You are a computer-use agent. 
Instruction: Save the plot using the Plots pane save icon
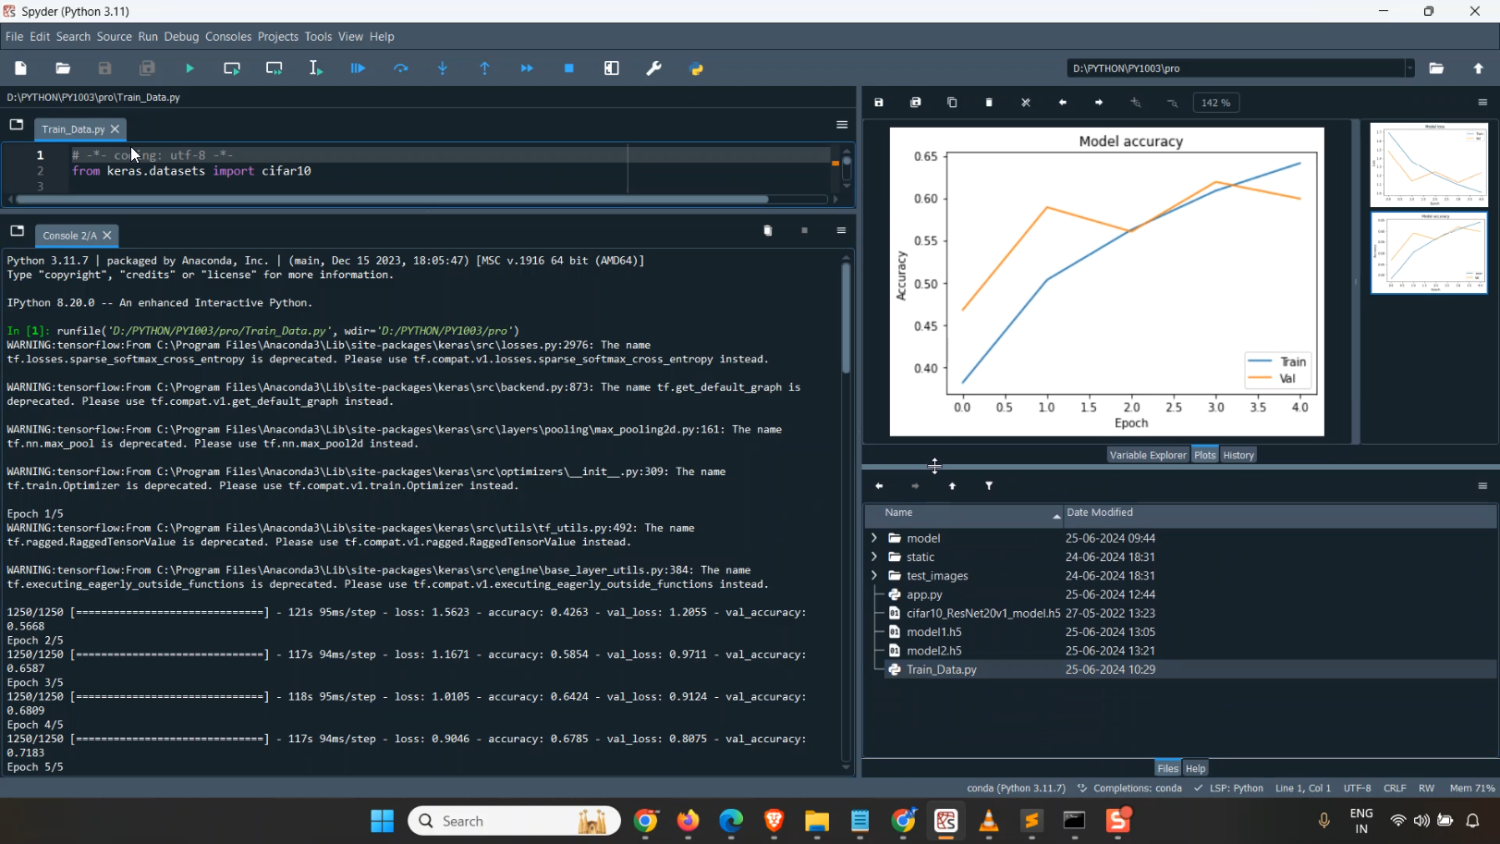[x=879, y=103]
